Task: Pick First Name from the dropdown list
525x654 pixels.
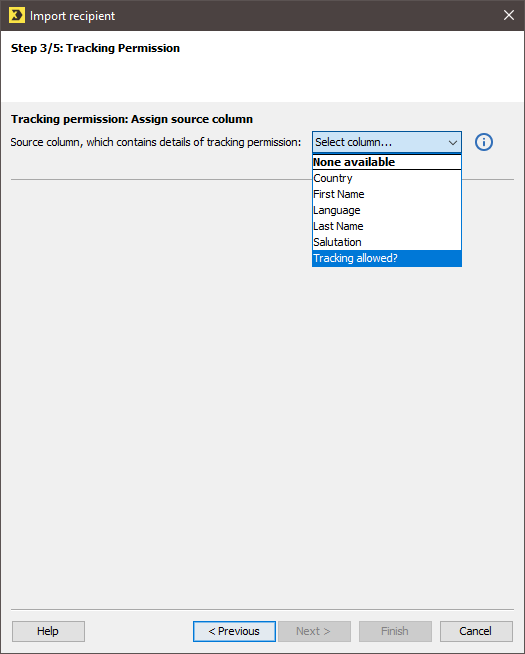Action: [x=387, y=194]
